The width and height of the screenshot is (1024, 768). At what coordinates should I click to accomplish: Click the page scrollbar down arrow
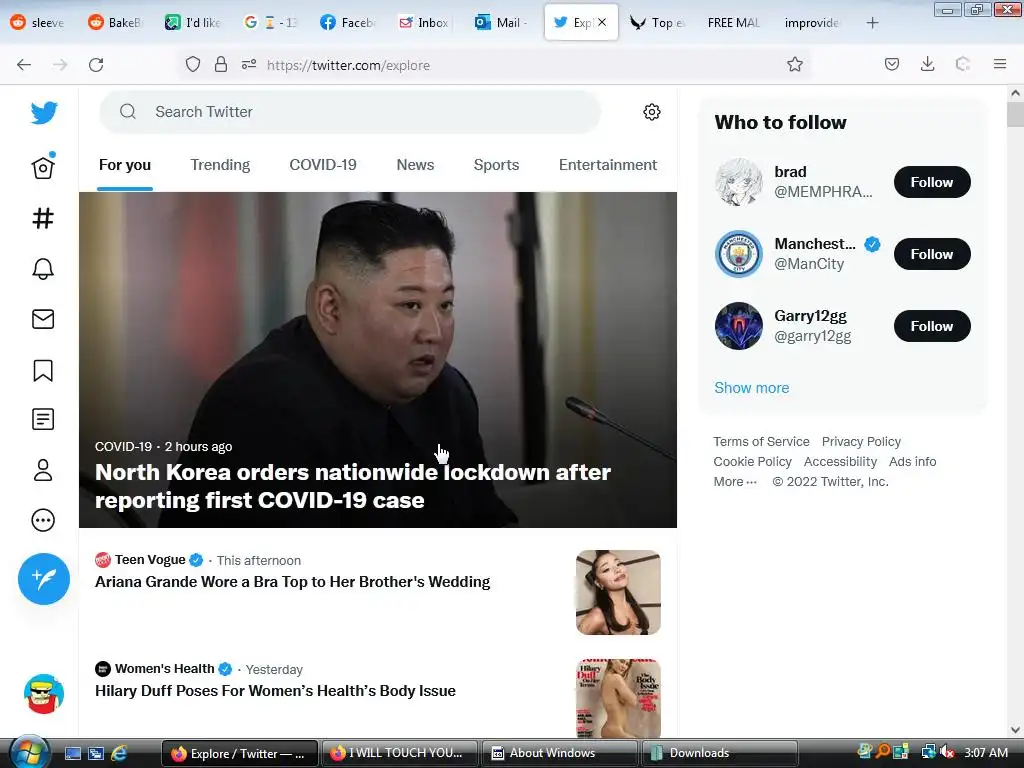coord(1015,730)
